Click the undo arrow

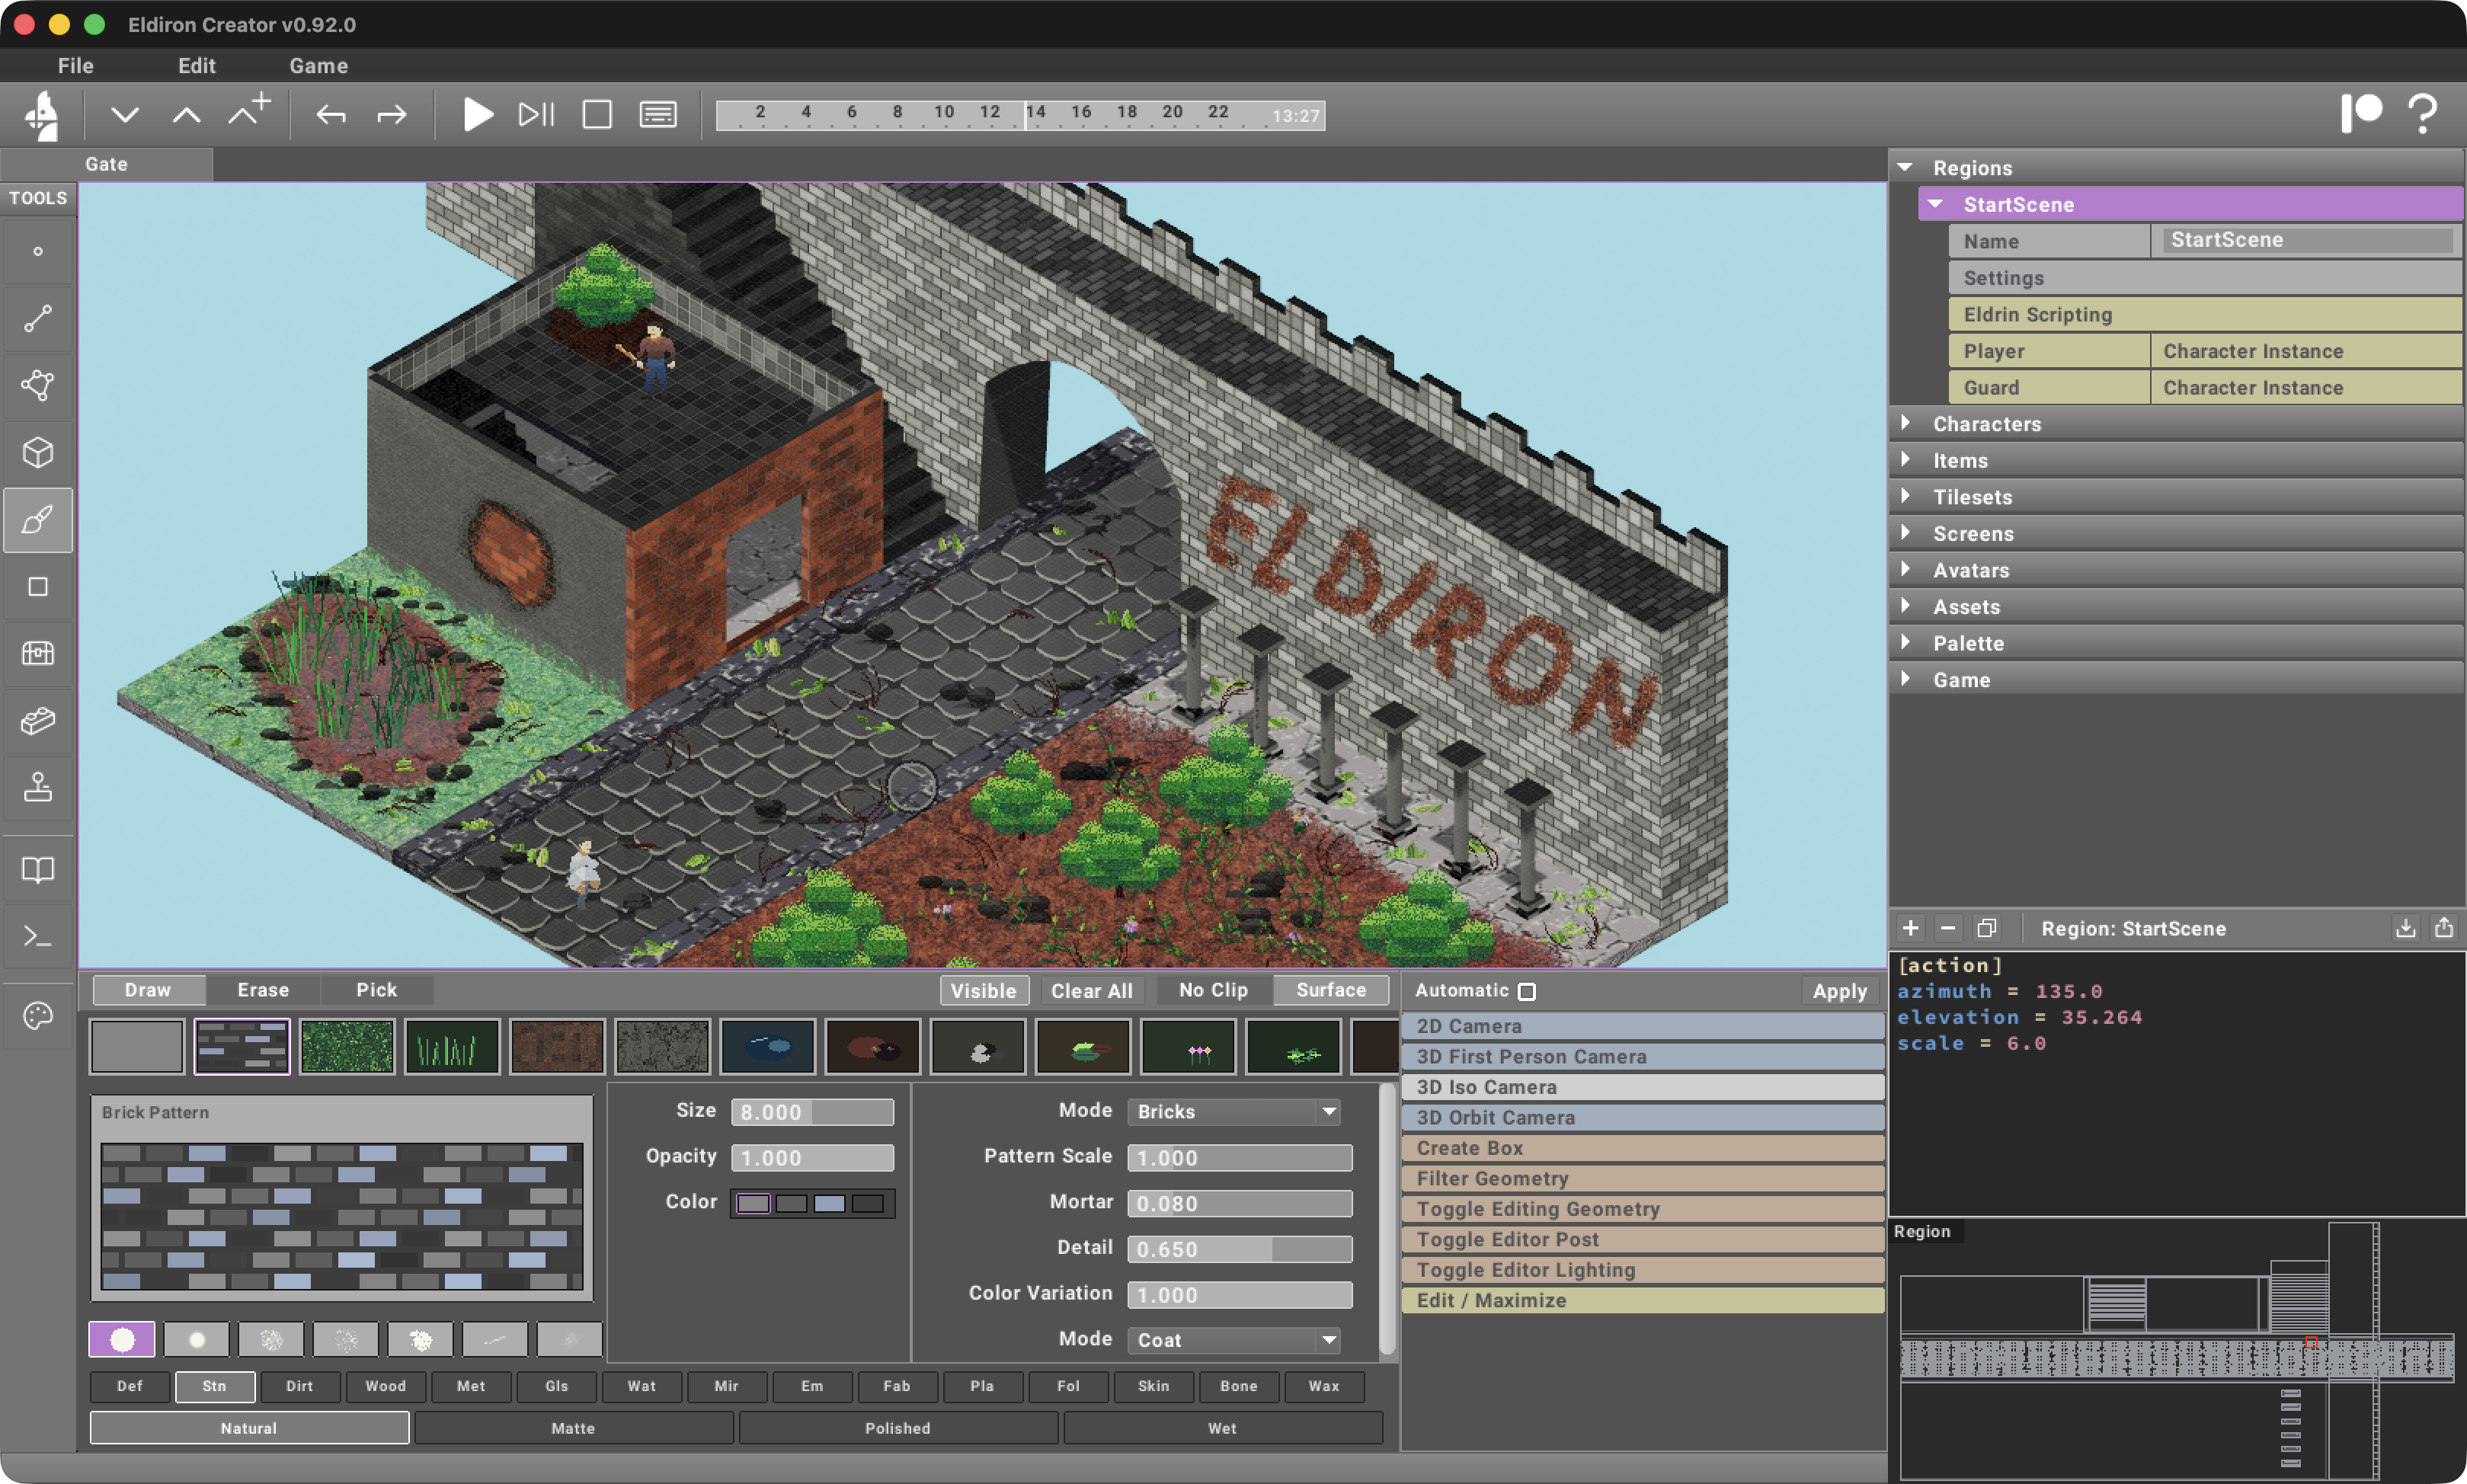(331, 115)
